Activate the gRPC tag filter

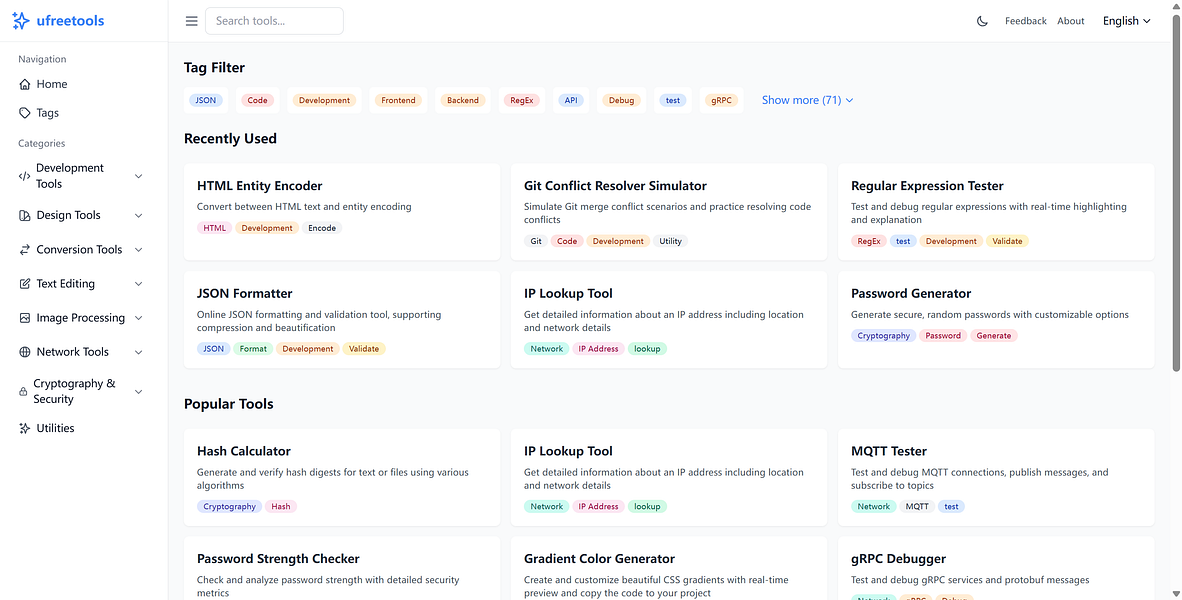pyautogui.click(x=721, y=100)
